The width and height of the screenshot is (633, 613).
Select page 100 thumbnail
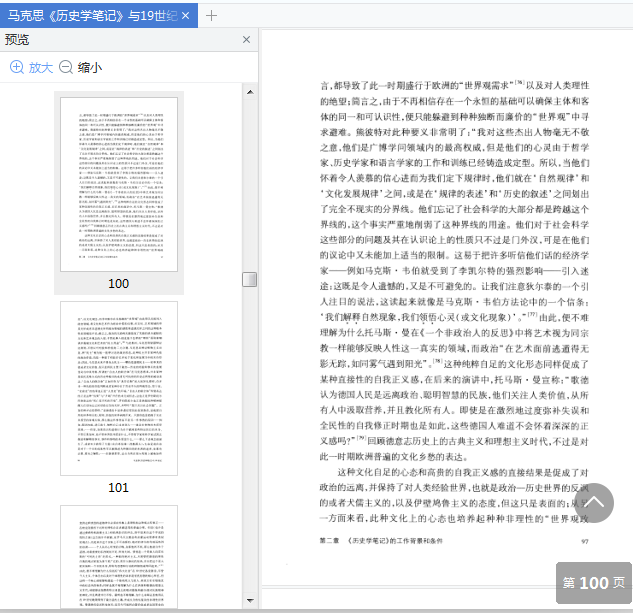[119, 184]
